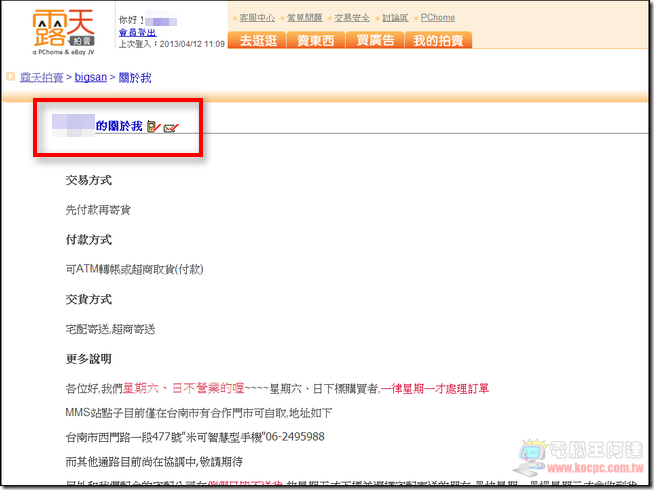Viewport: 654px width, 490px height.
Task: Click the blue 的關於我 heading link
Action: tap(119, 126)
